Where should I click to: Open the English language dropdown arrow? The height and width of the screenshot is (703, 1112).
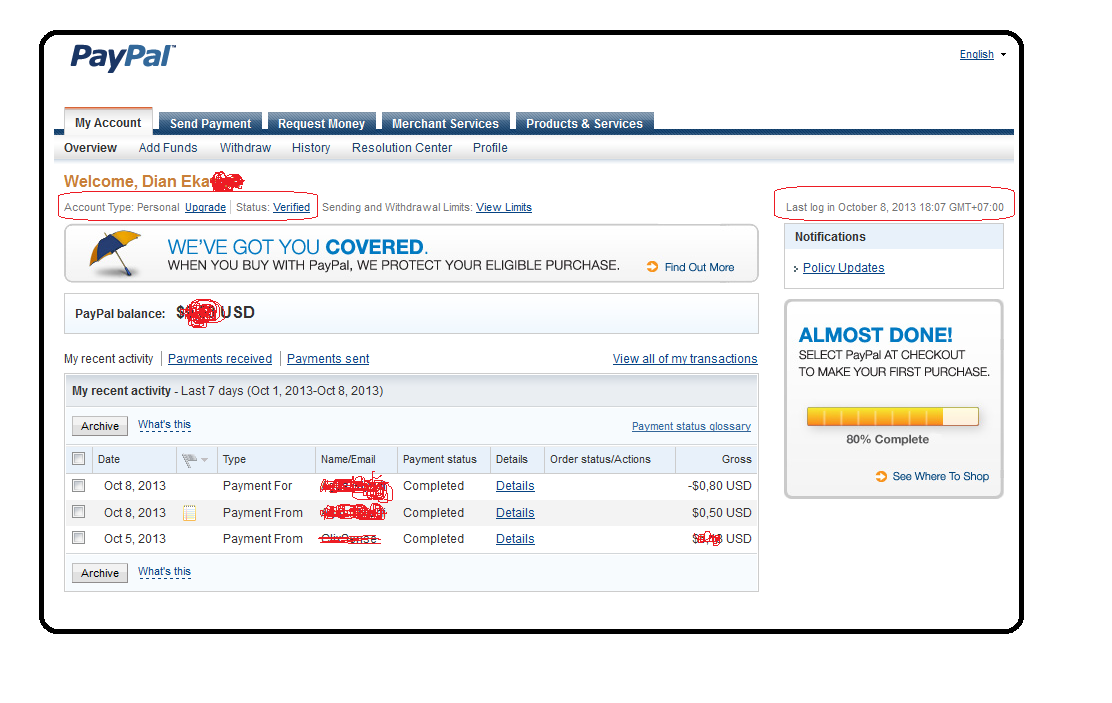(x=1003, y=55)
